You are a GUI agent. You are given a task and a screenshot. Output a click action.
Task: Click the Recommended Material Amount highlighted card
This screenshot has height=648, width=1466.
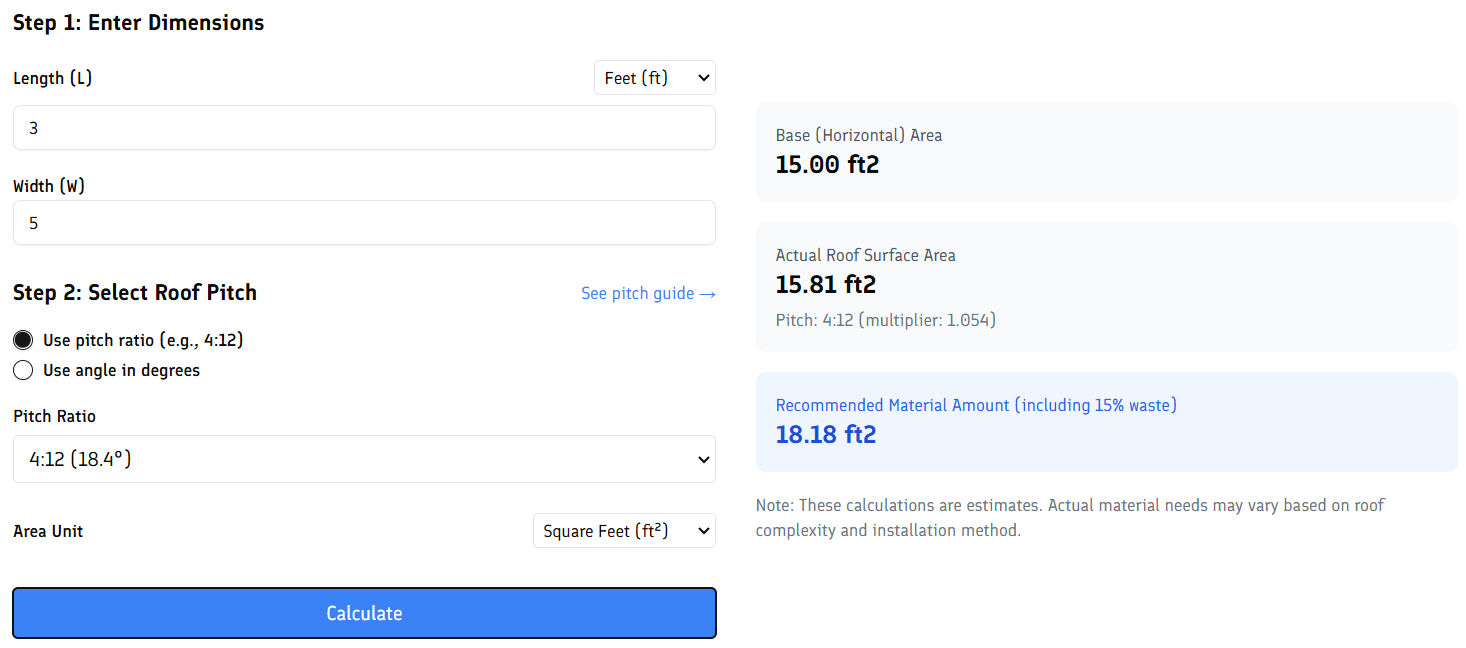click(1106, 420)
